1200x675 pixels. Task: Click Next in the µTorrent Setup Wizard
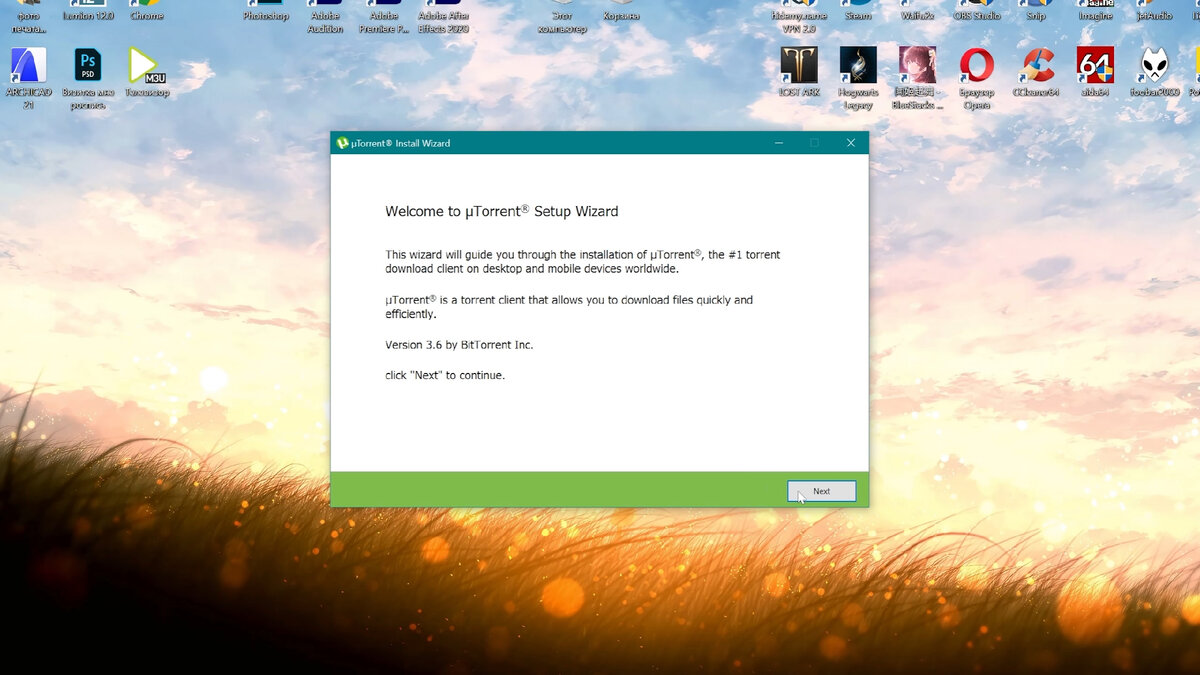821,491
